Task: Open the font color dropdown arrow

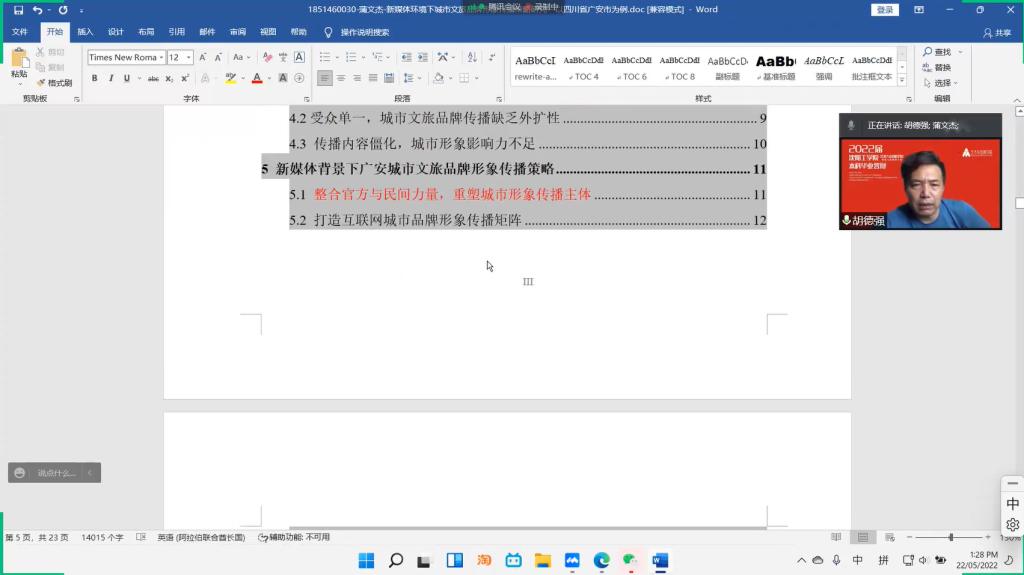Action: [x=269, y=78]
